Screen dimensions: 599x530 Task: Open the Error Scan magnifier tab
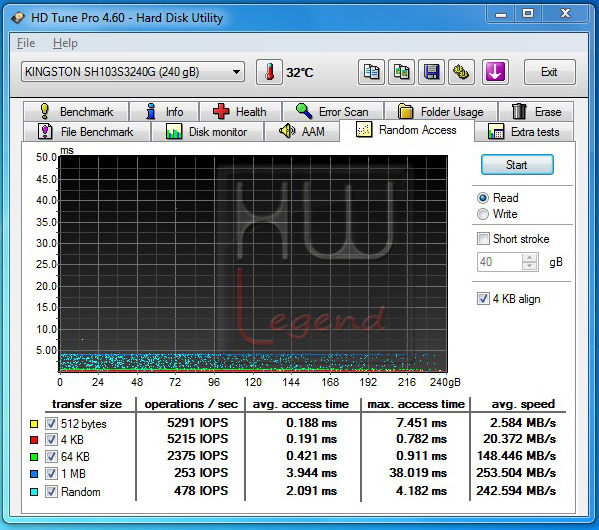[x=333, y=112]
